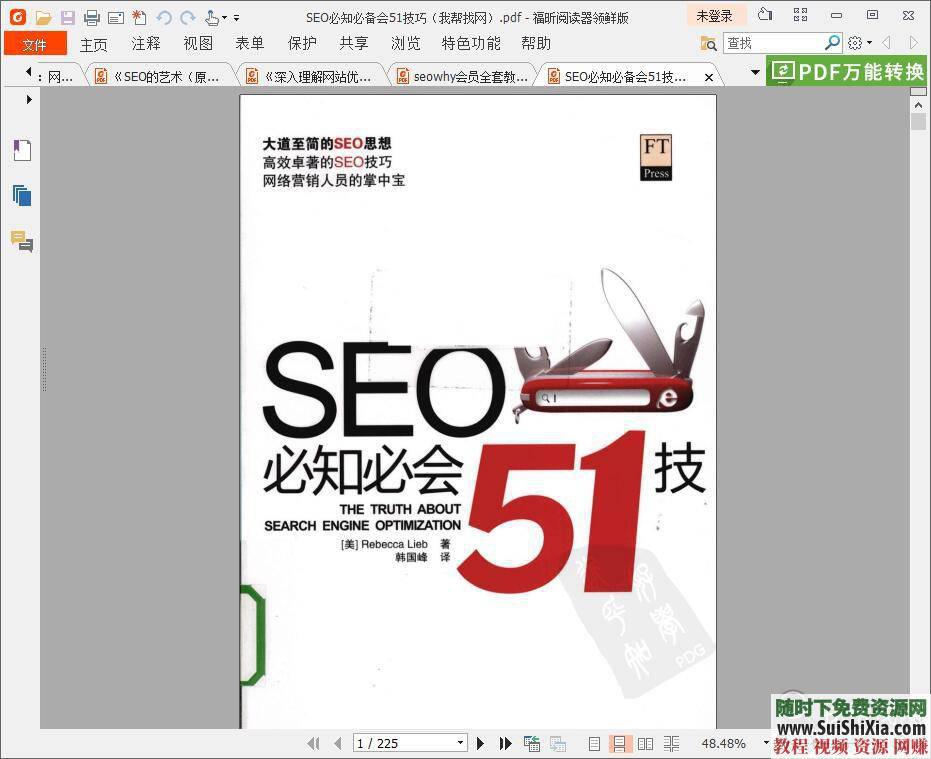The image size is (931, 759).
Task: Click the right scrollbar up arrow
Action: pyautogui.click(x=918, y=104)
